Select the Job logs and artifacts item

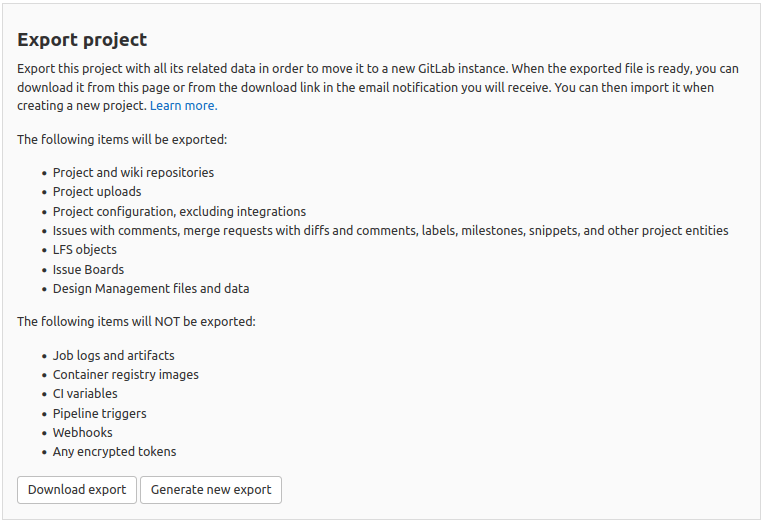coord(114,356)
